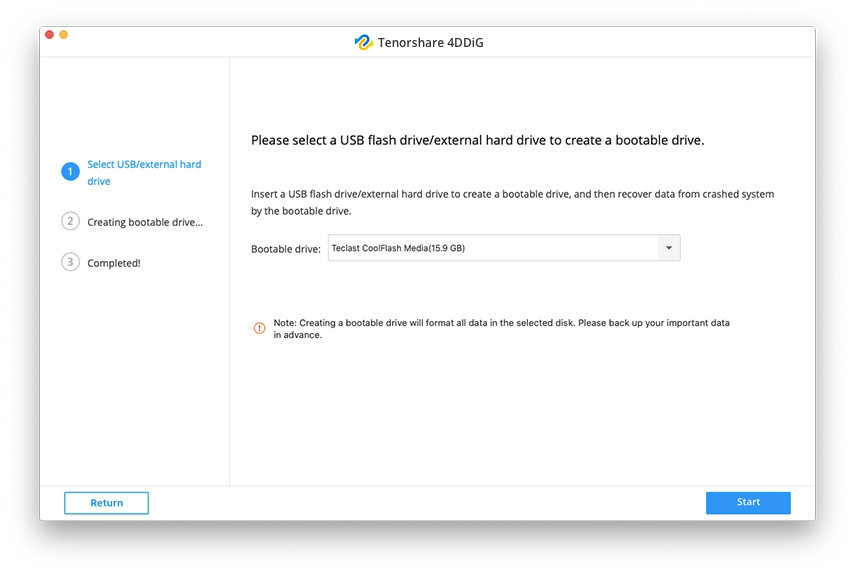Click the 'Bootable drive:' label
Screen dimensions: 855x573
pyautogui.click(x=286, y=249)
